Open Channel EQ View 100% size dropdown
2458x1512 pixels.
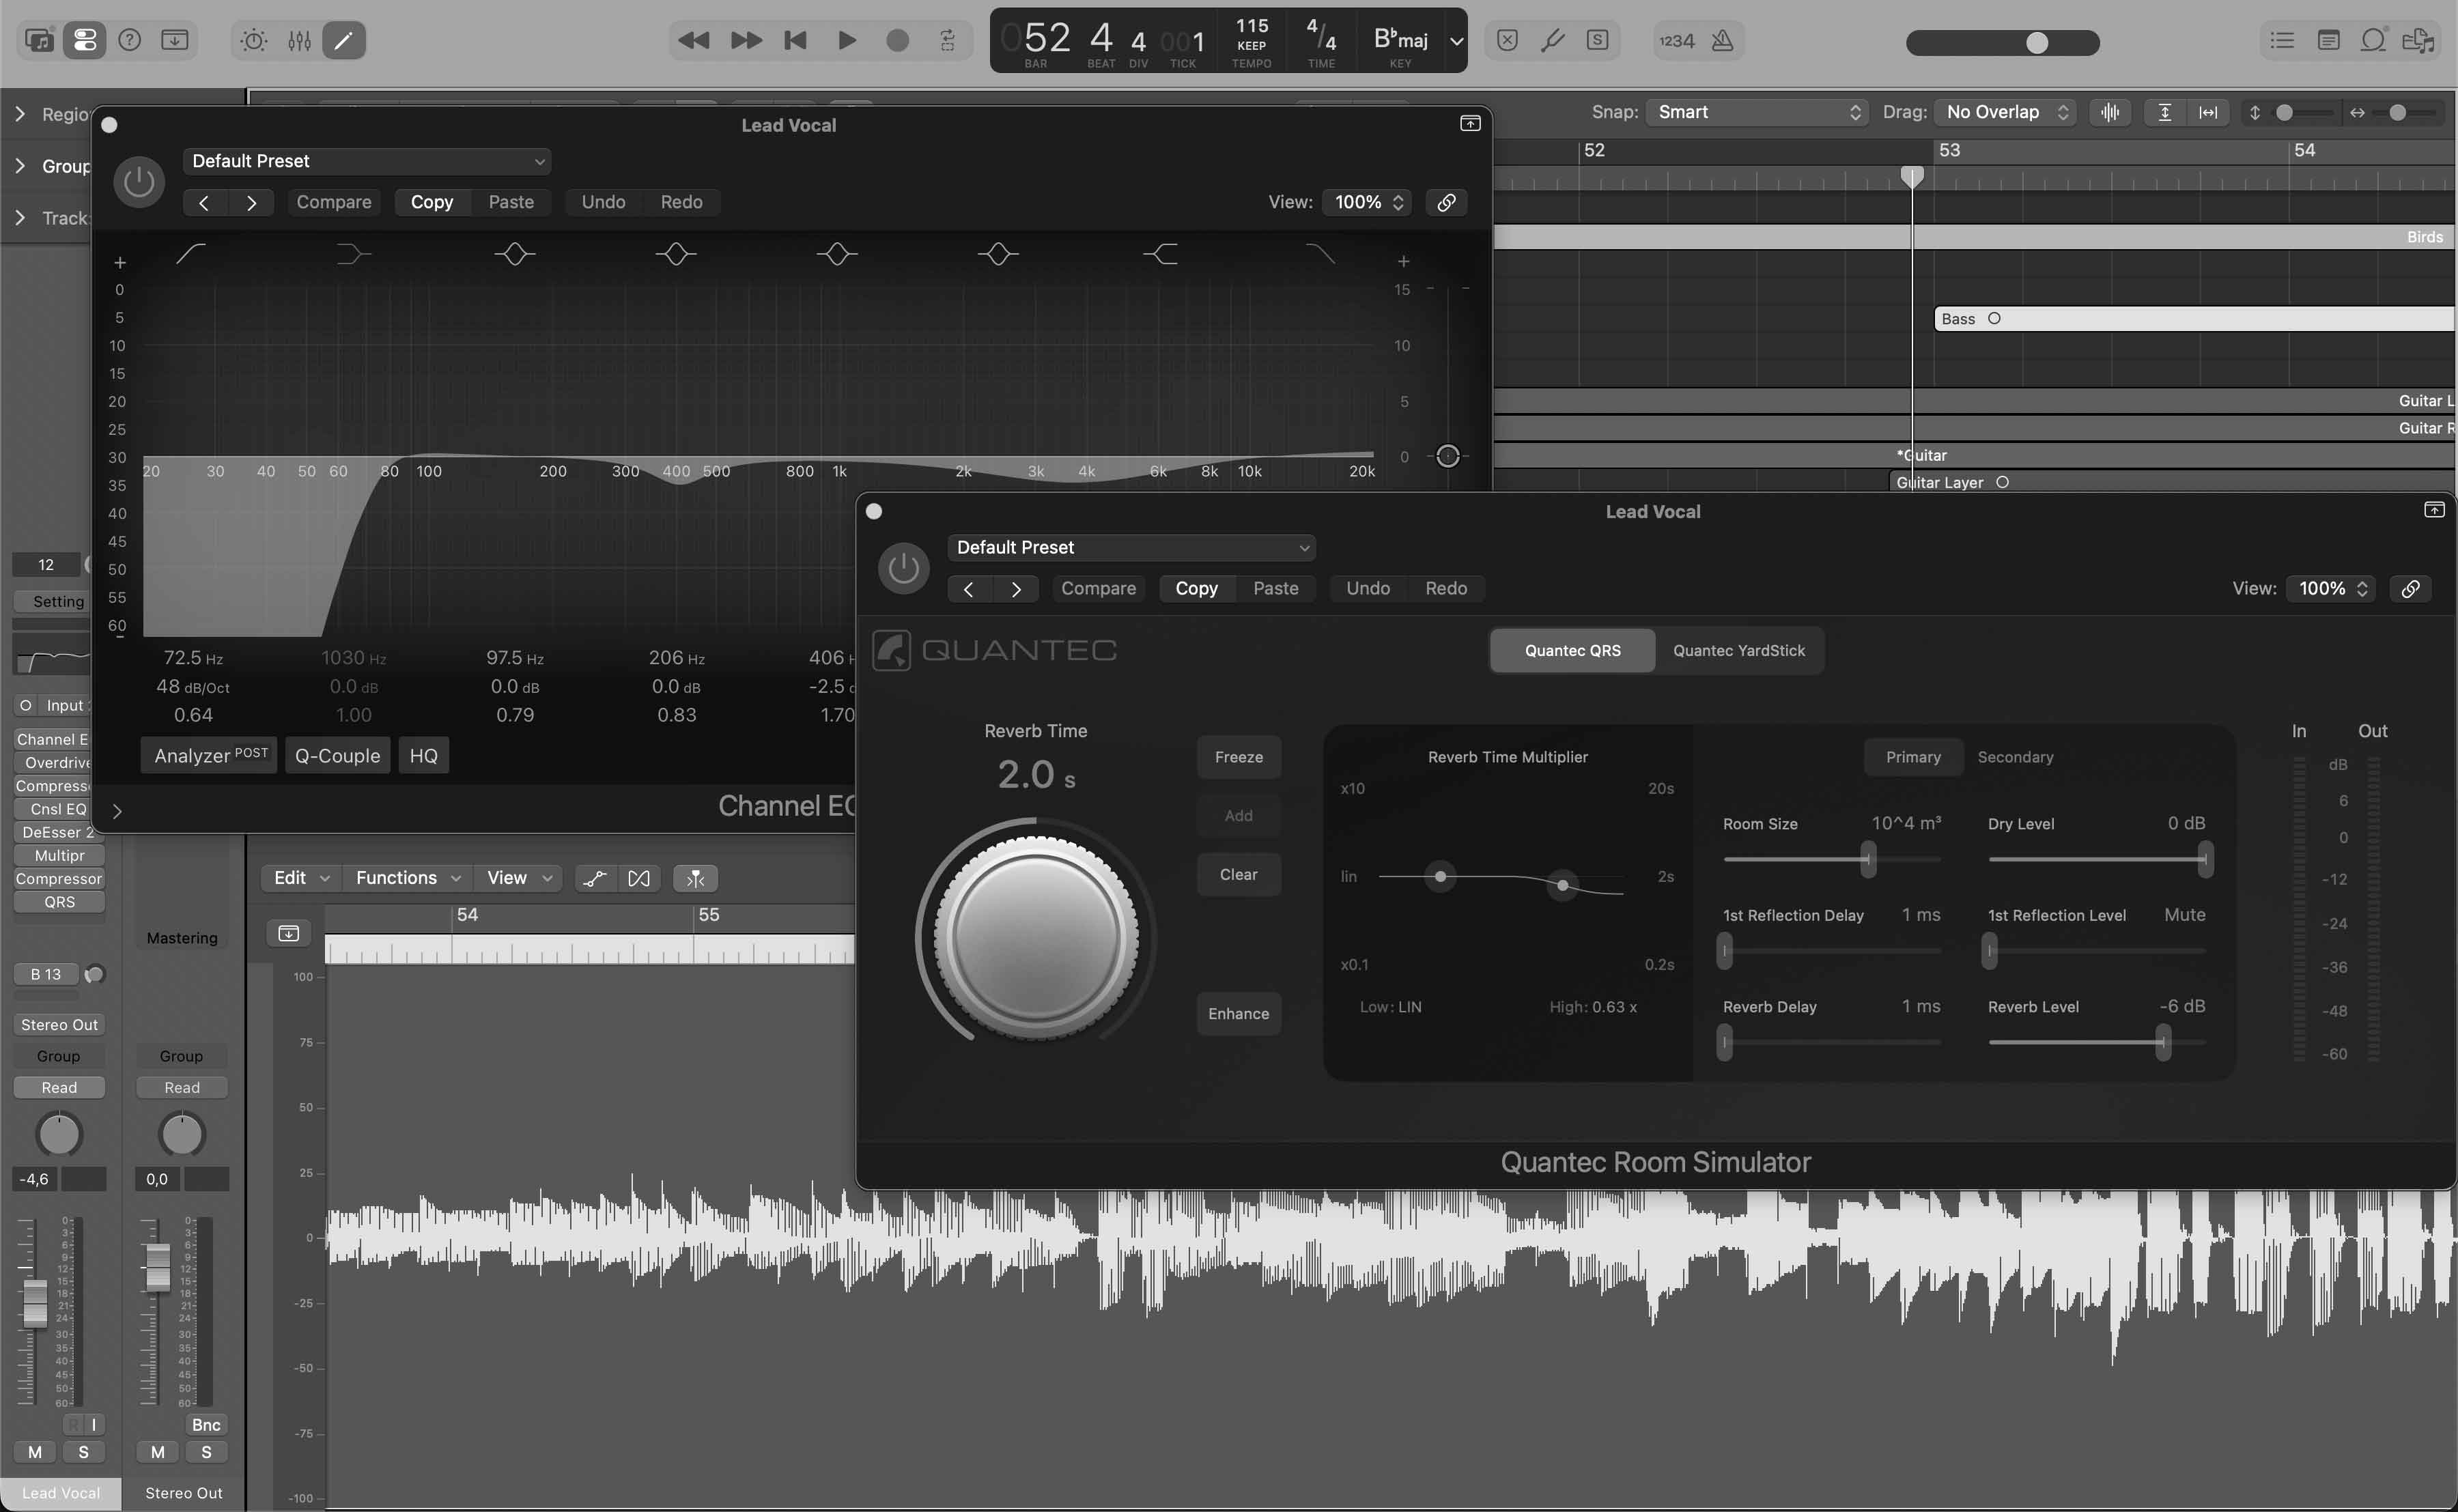pyautogui.click(x=1368, y=202)
